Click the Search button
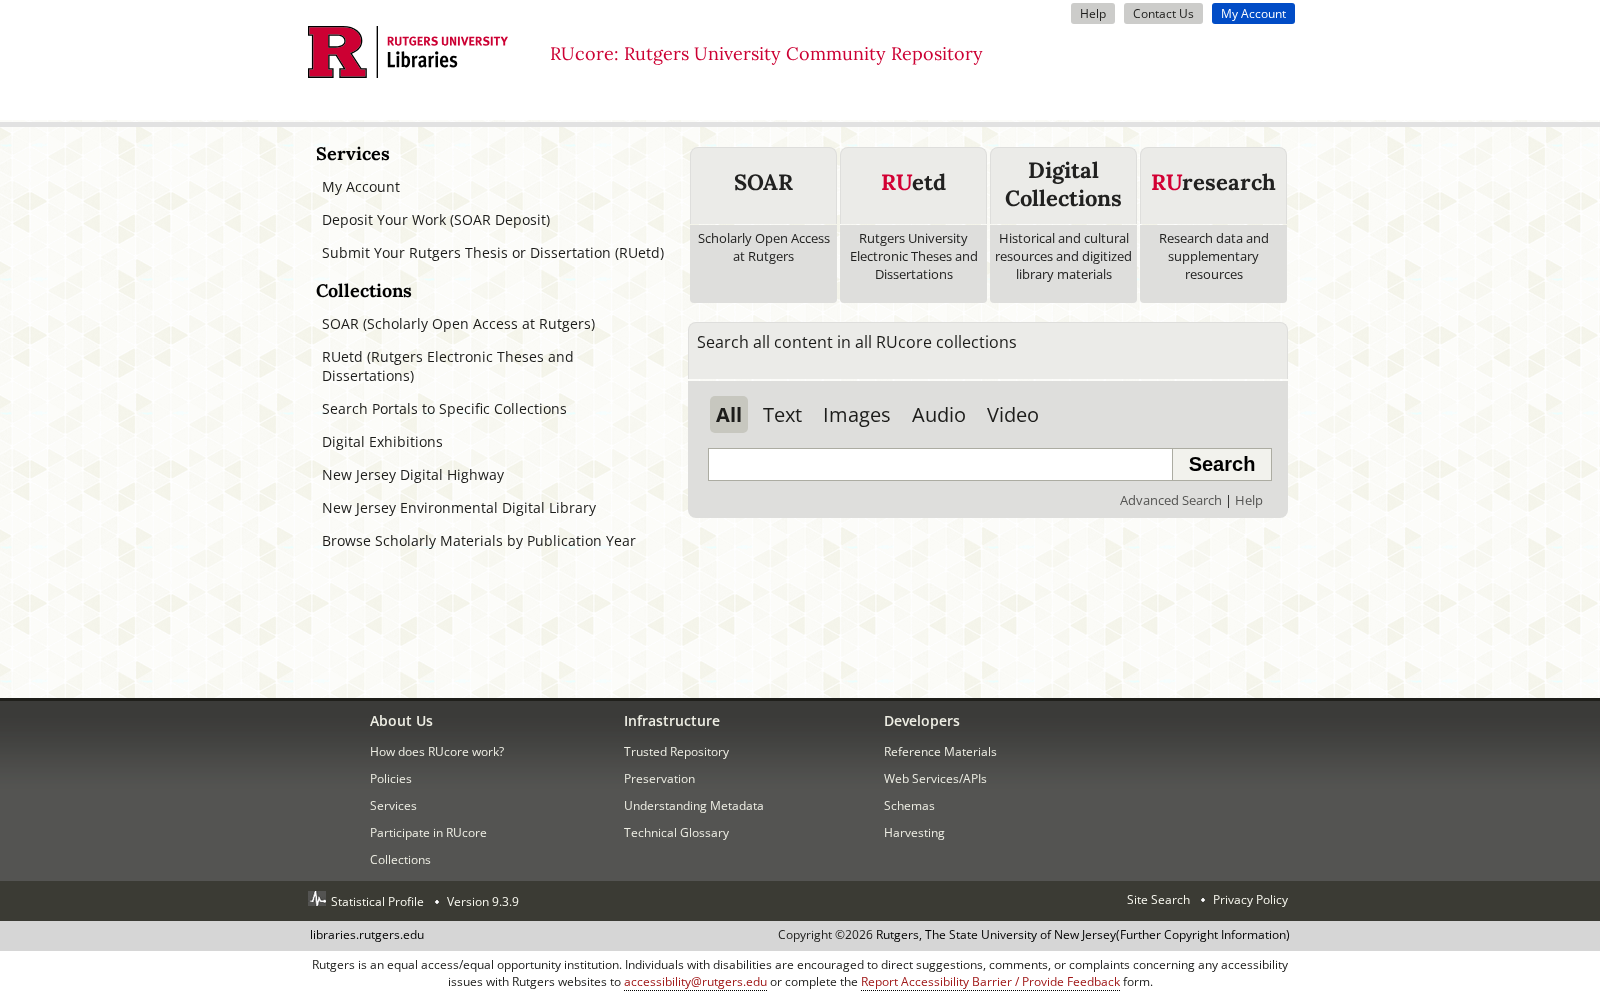The width and height of the screenshot is (1600, 1000). (1222, 464)
